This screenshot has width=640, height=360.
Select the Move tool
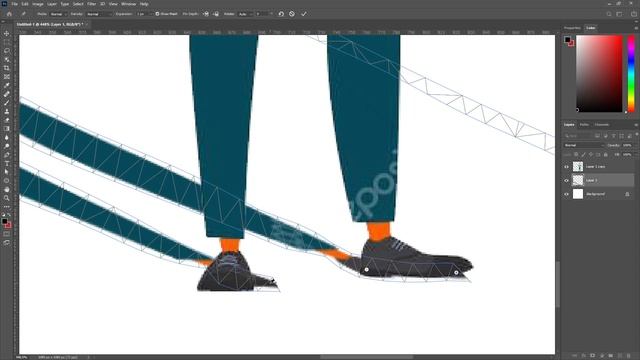pyautogui.click(x=7, y=33)
